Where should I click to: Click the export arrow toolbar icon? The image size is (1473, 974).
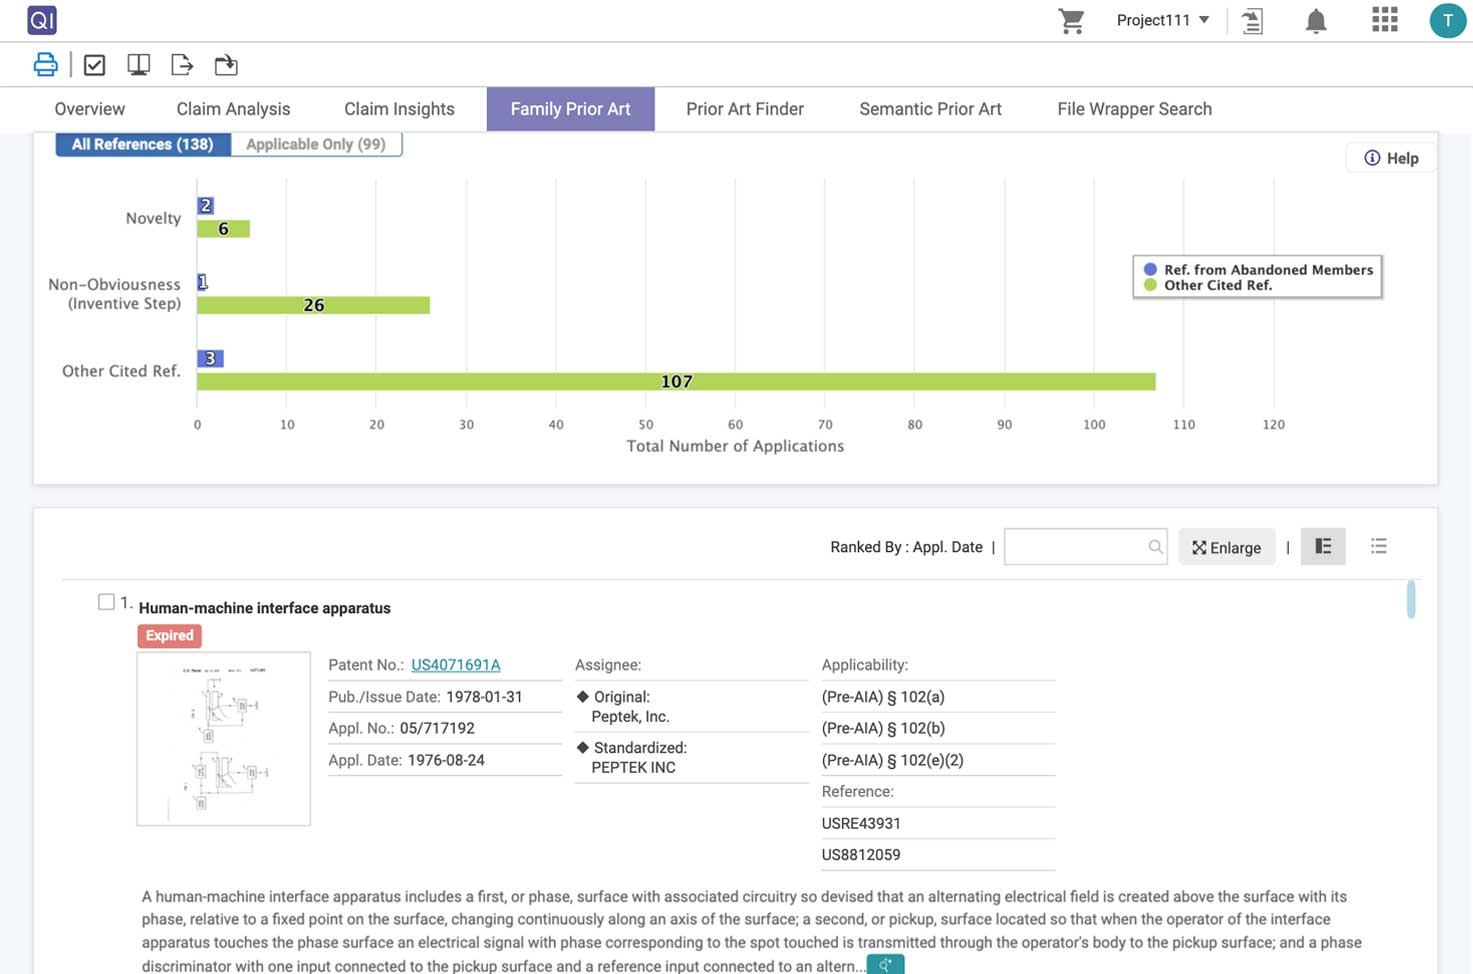point(182,65)
